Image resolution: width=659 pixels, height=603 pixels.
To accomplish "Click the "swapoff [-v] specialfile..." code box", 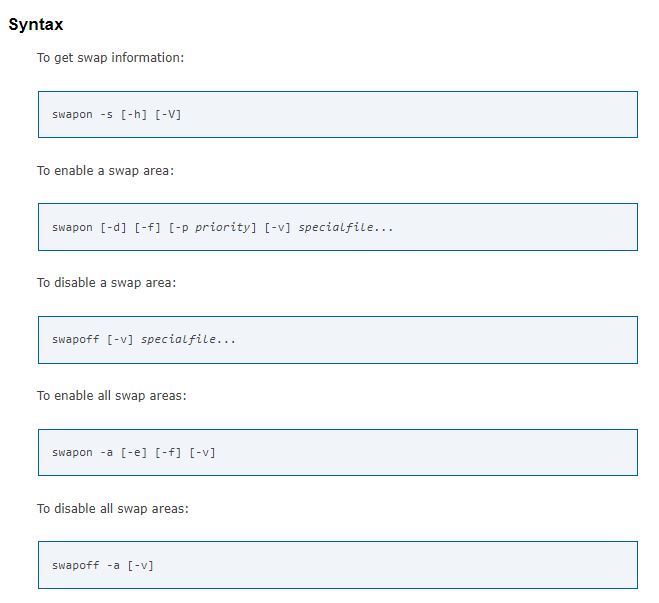I will click(x=337, y=340).
